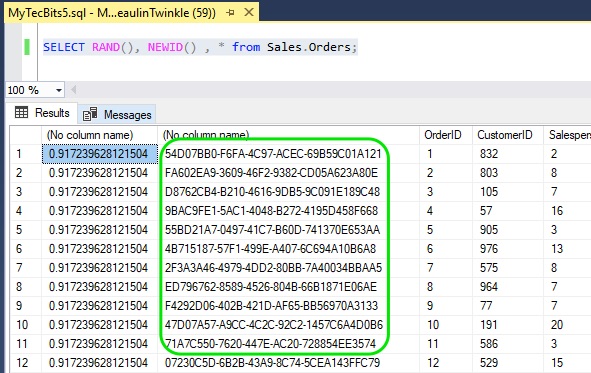The width and height of the screenshot is (591, 373).
Task: Select Salesperson value 16 in row 4
Action: coord(567,211)
